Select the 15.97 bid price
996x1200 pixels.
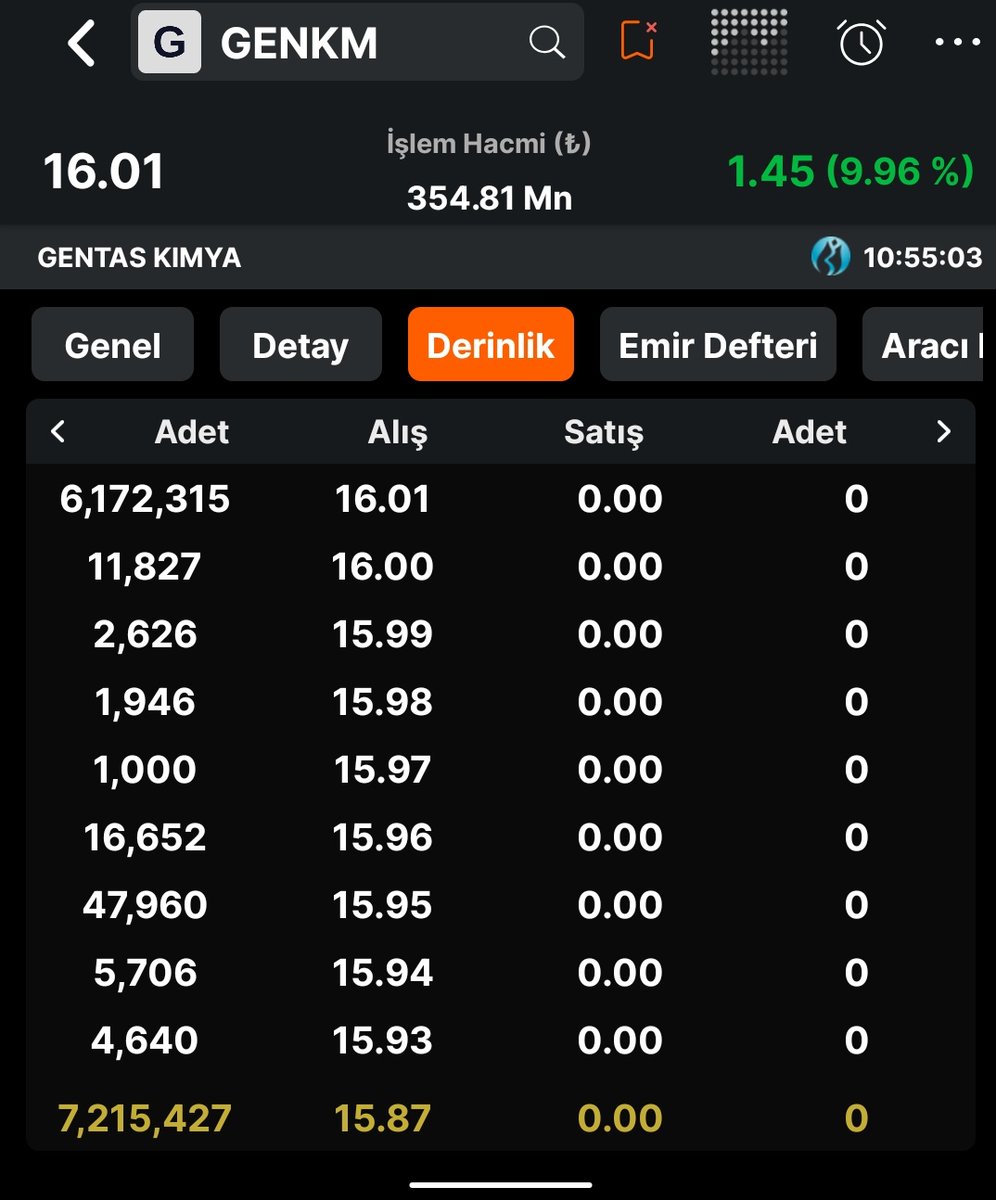383,770
